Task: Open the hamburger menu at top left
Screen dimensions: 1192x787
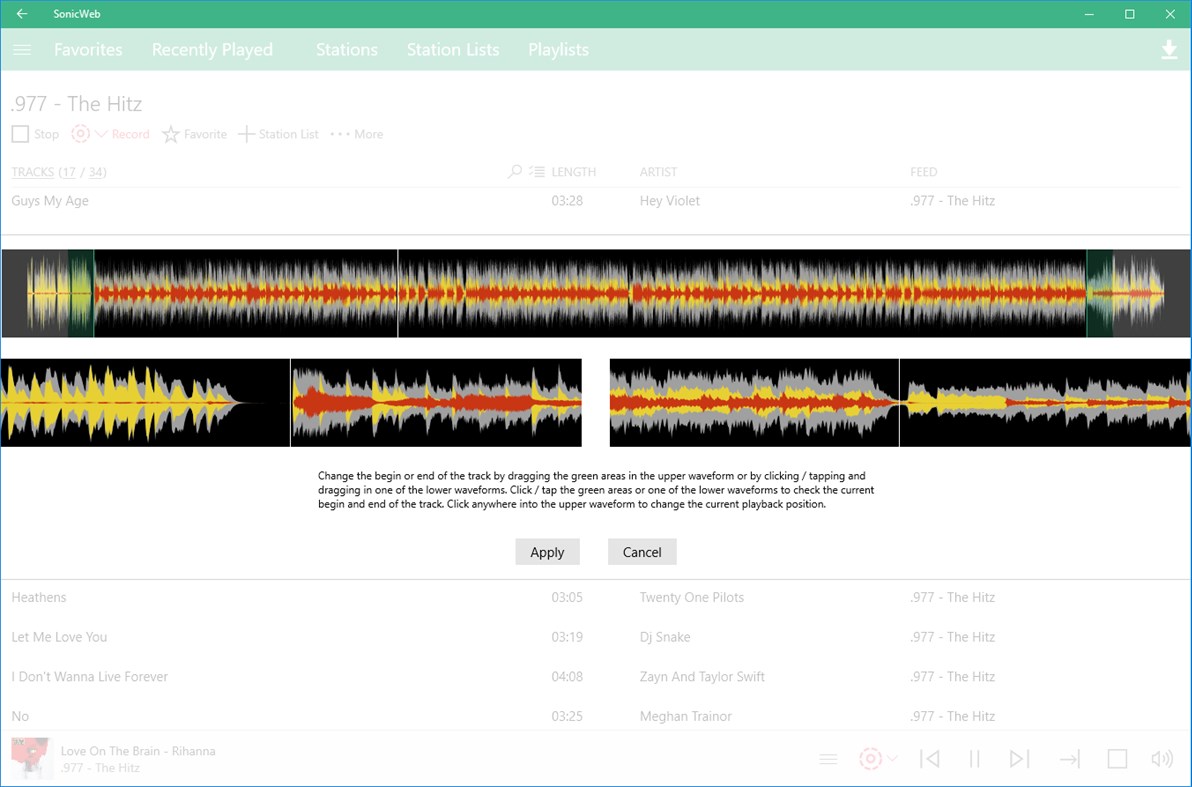Action: (x=21, y=48)
